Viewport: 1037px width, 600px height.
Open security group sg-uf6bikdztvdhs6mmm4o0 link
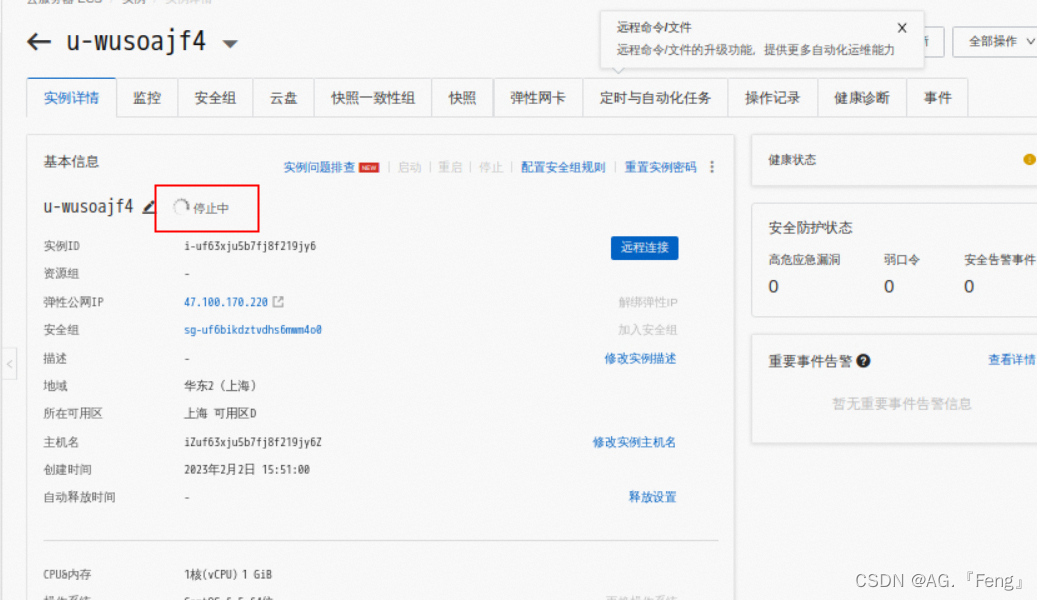[253, 329]
